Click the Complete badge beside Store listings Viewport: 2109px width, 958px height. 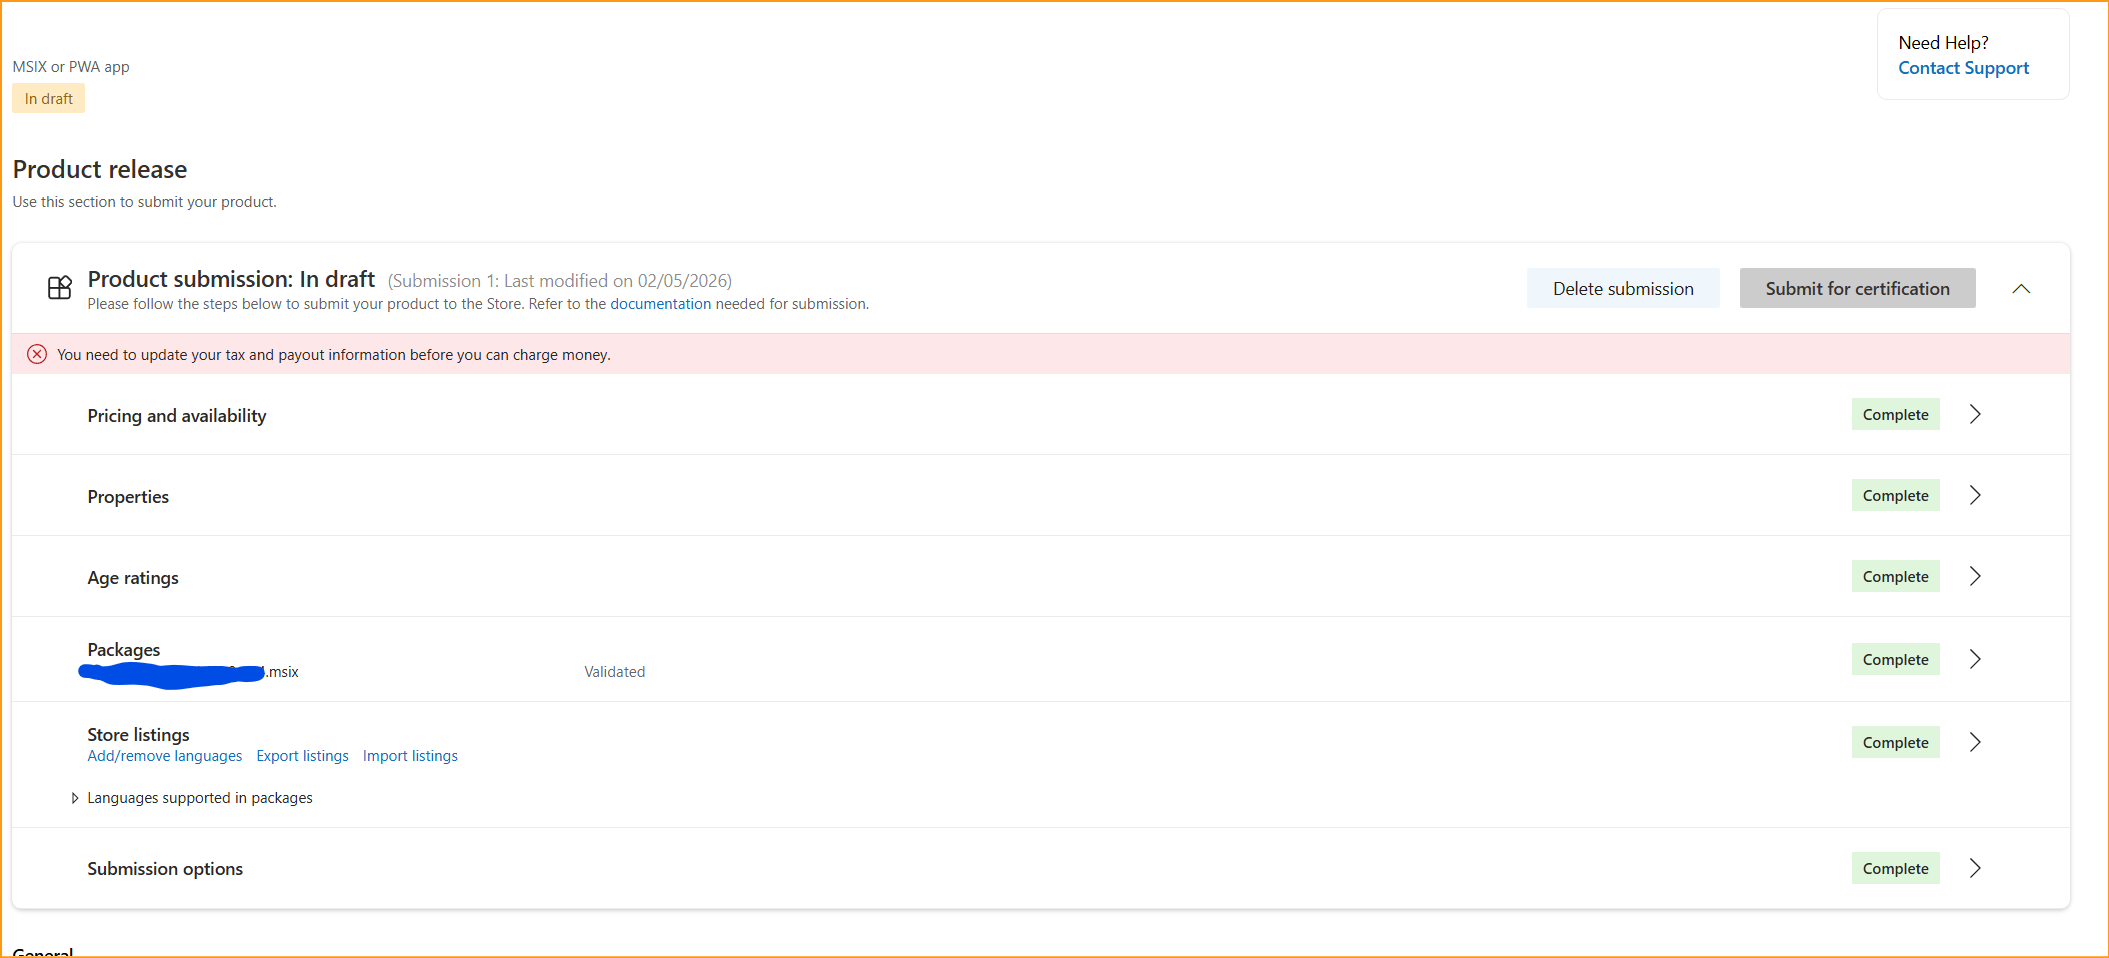[x=1895, y=741]
